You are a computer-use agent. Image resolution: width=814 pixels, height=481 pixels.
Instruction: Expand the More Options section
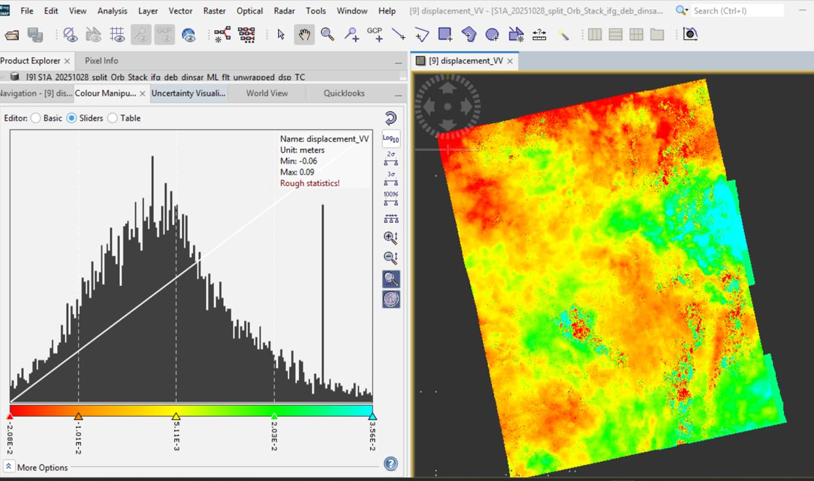coord(9,467)
